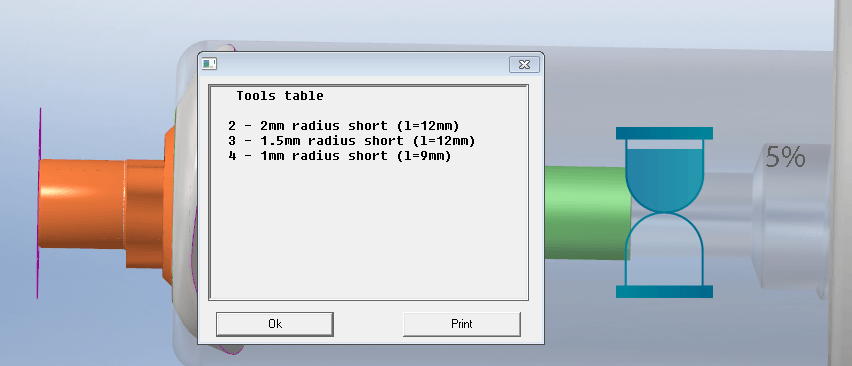Click the hourglass progress icon
The height and width of the screenshot is (366, 852).
664,212
